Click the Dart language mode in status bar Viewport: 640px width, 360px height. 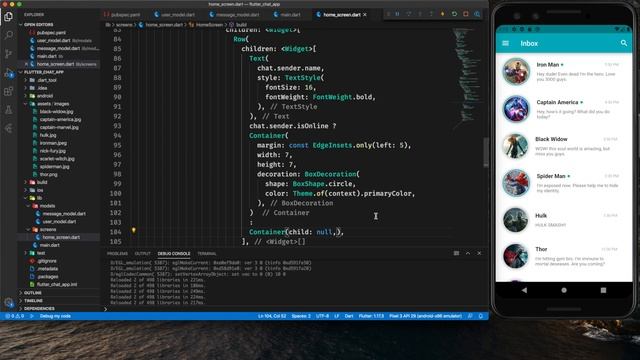tap(349, 316)
